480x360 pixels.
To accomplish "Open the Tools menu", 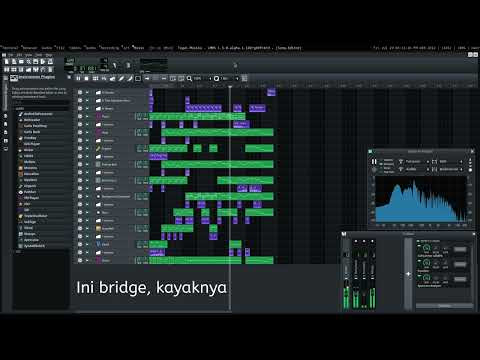I will (39, 55).
